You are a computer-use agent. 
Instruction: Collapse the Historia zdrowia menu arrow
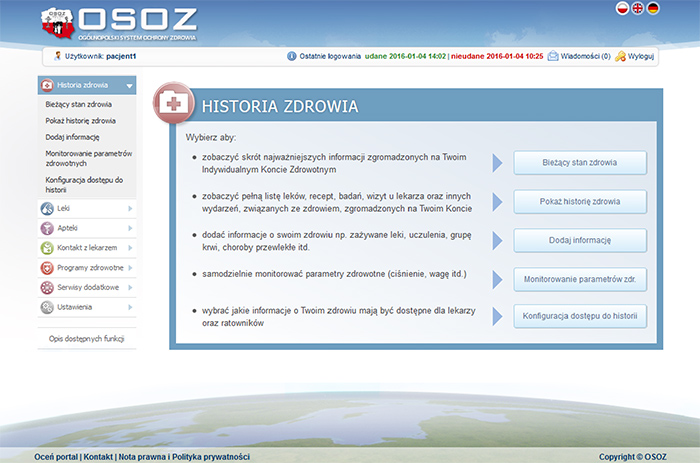[129, 86]
